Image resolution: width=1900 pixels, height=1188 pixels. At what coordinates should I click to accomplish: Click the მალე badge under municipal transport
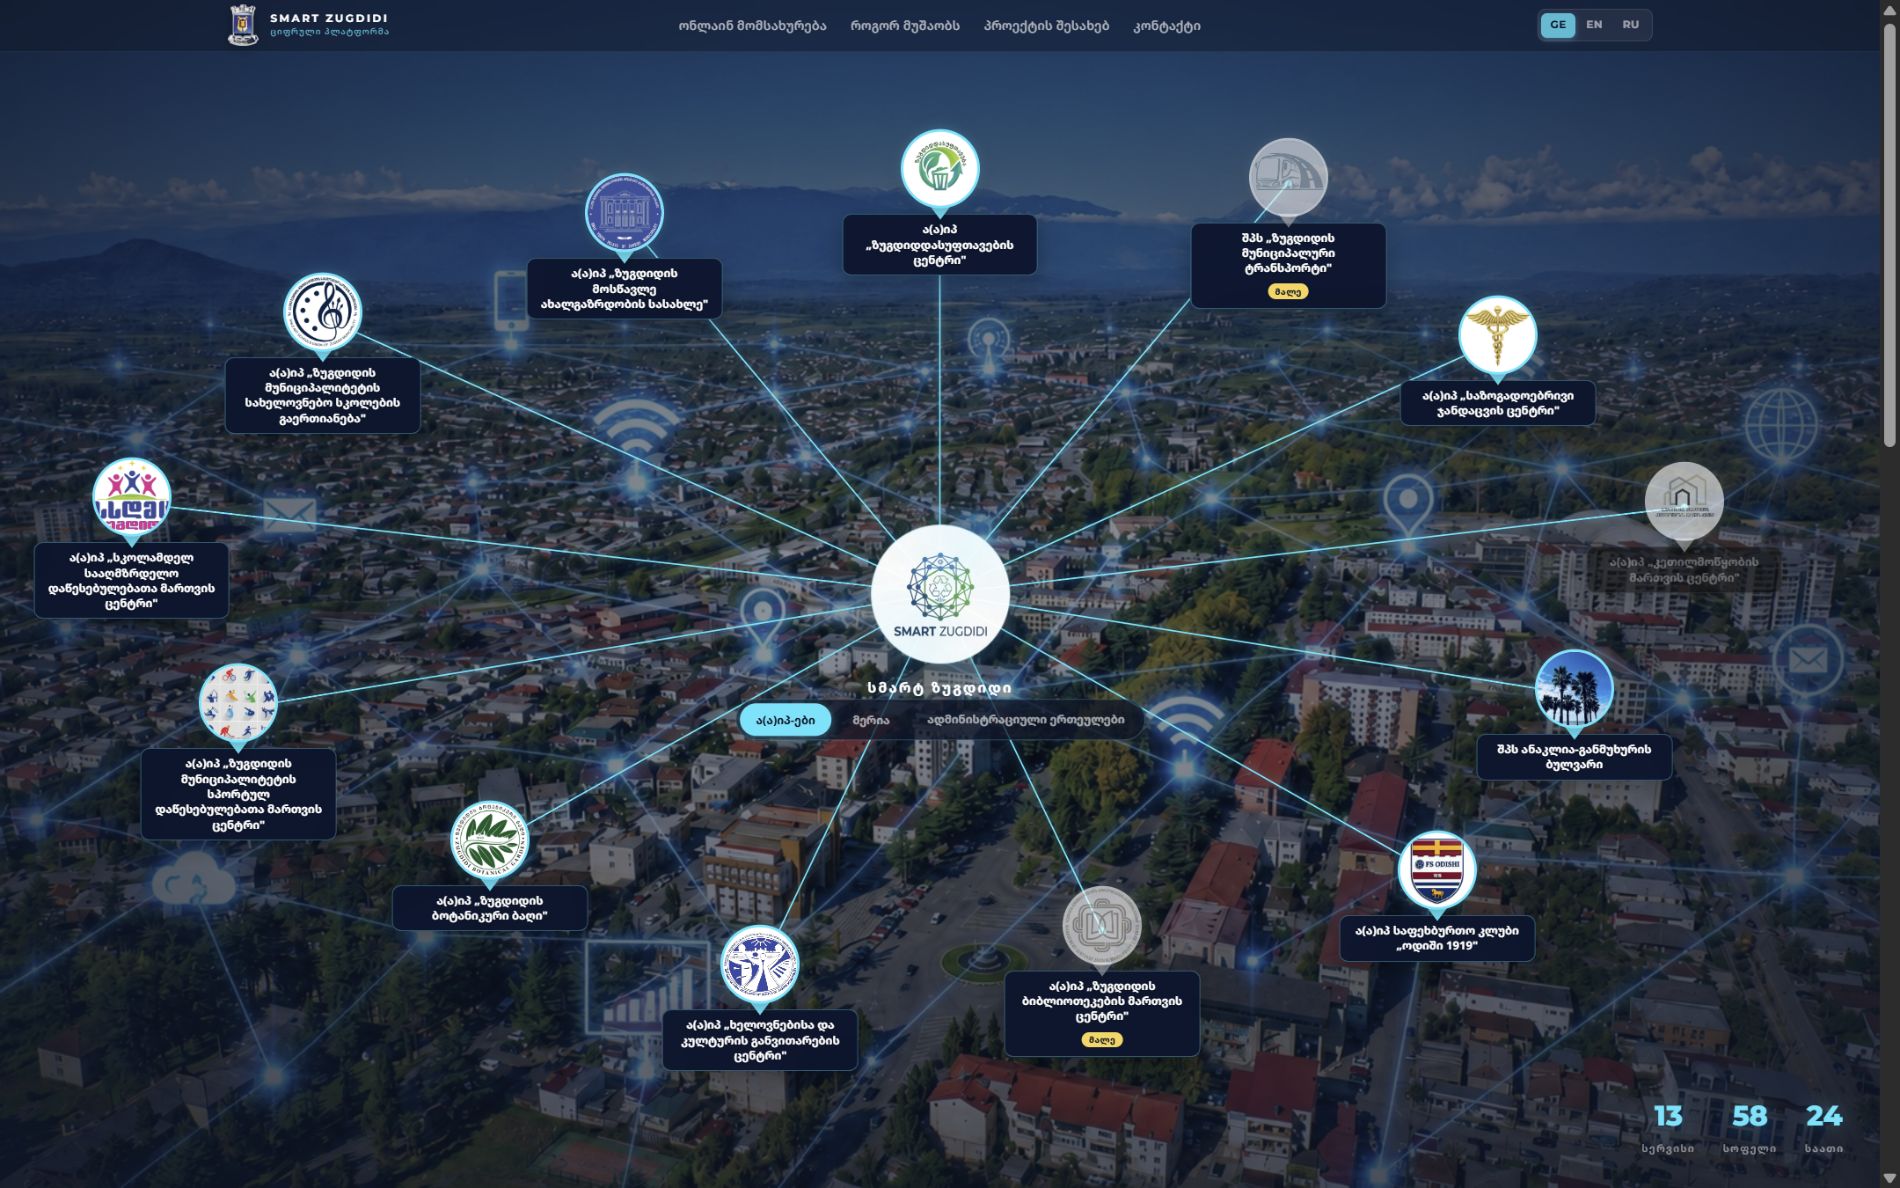[1288, 292]
